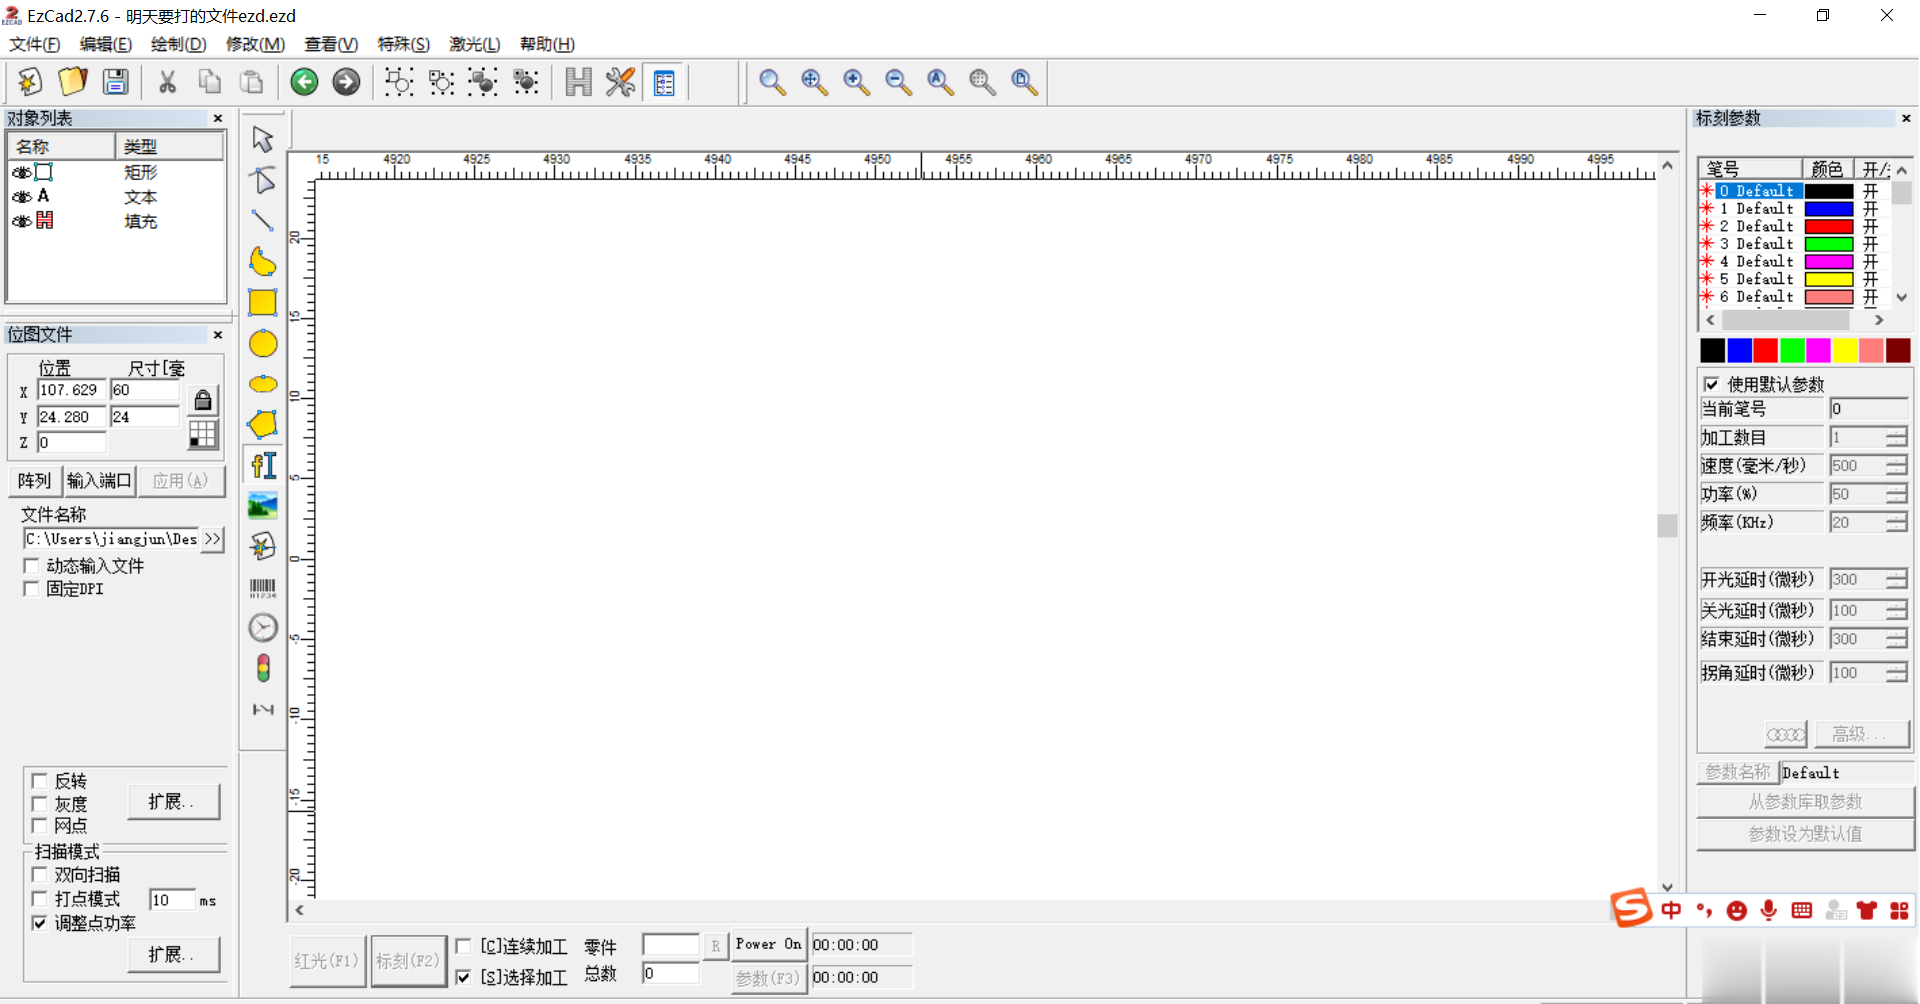Select the draw circle tool
Viewport: 1920px width, 1004px height.
tap(263, 344)
